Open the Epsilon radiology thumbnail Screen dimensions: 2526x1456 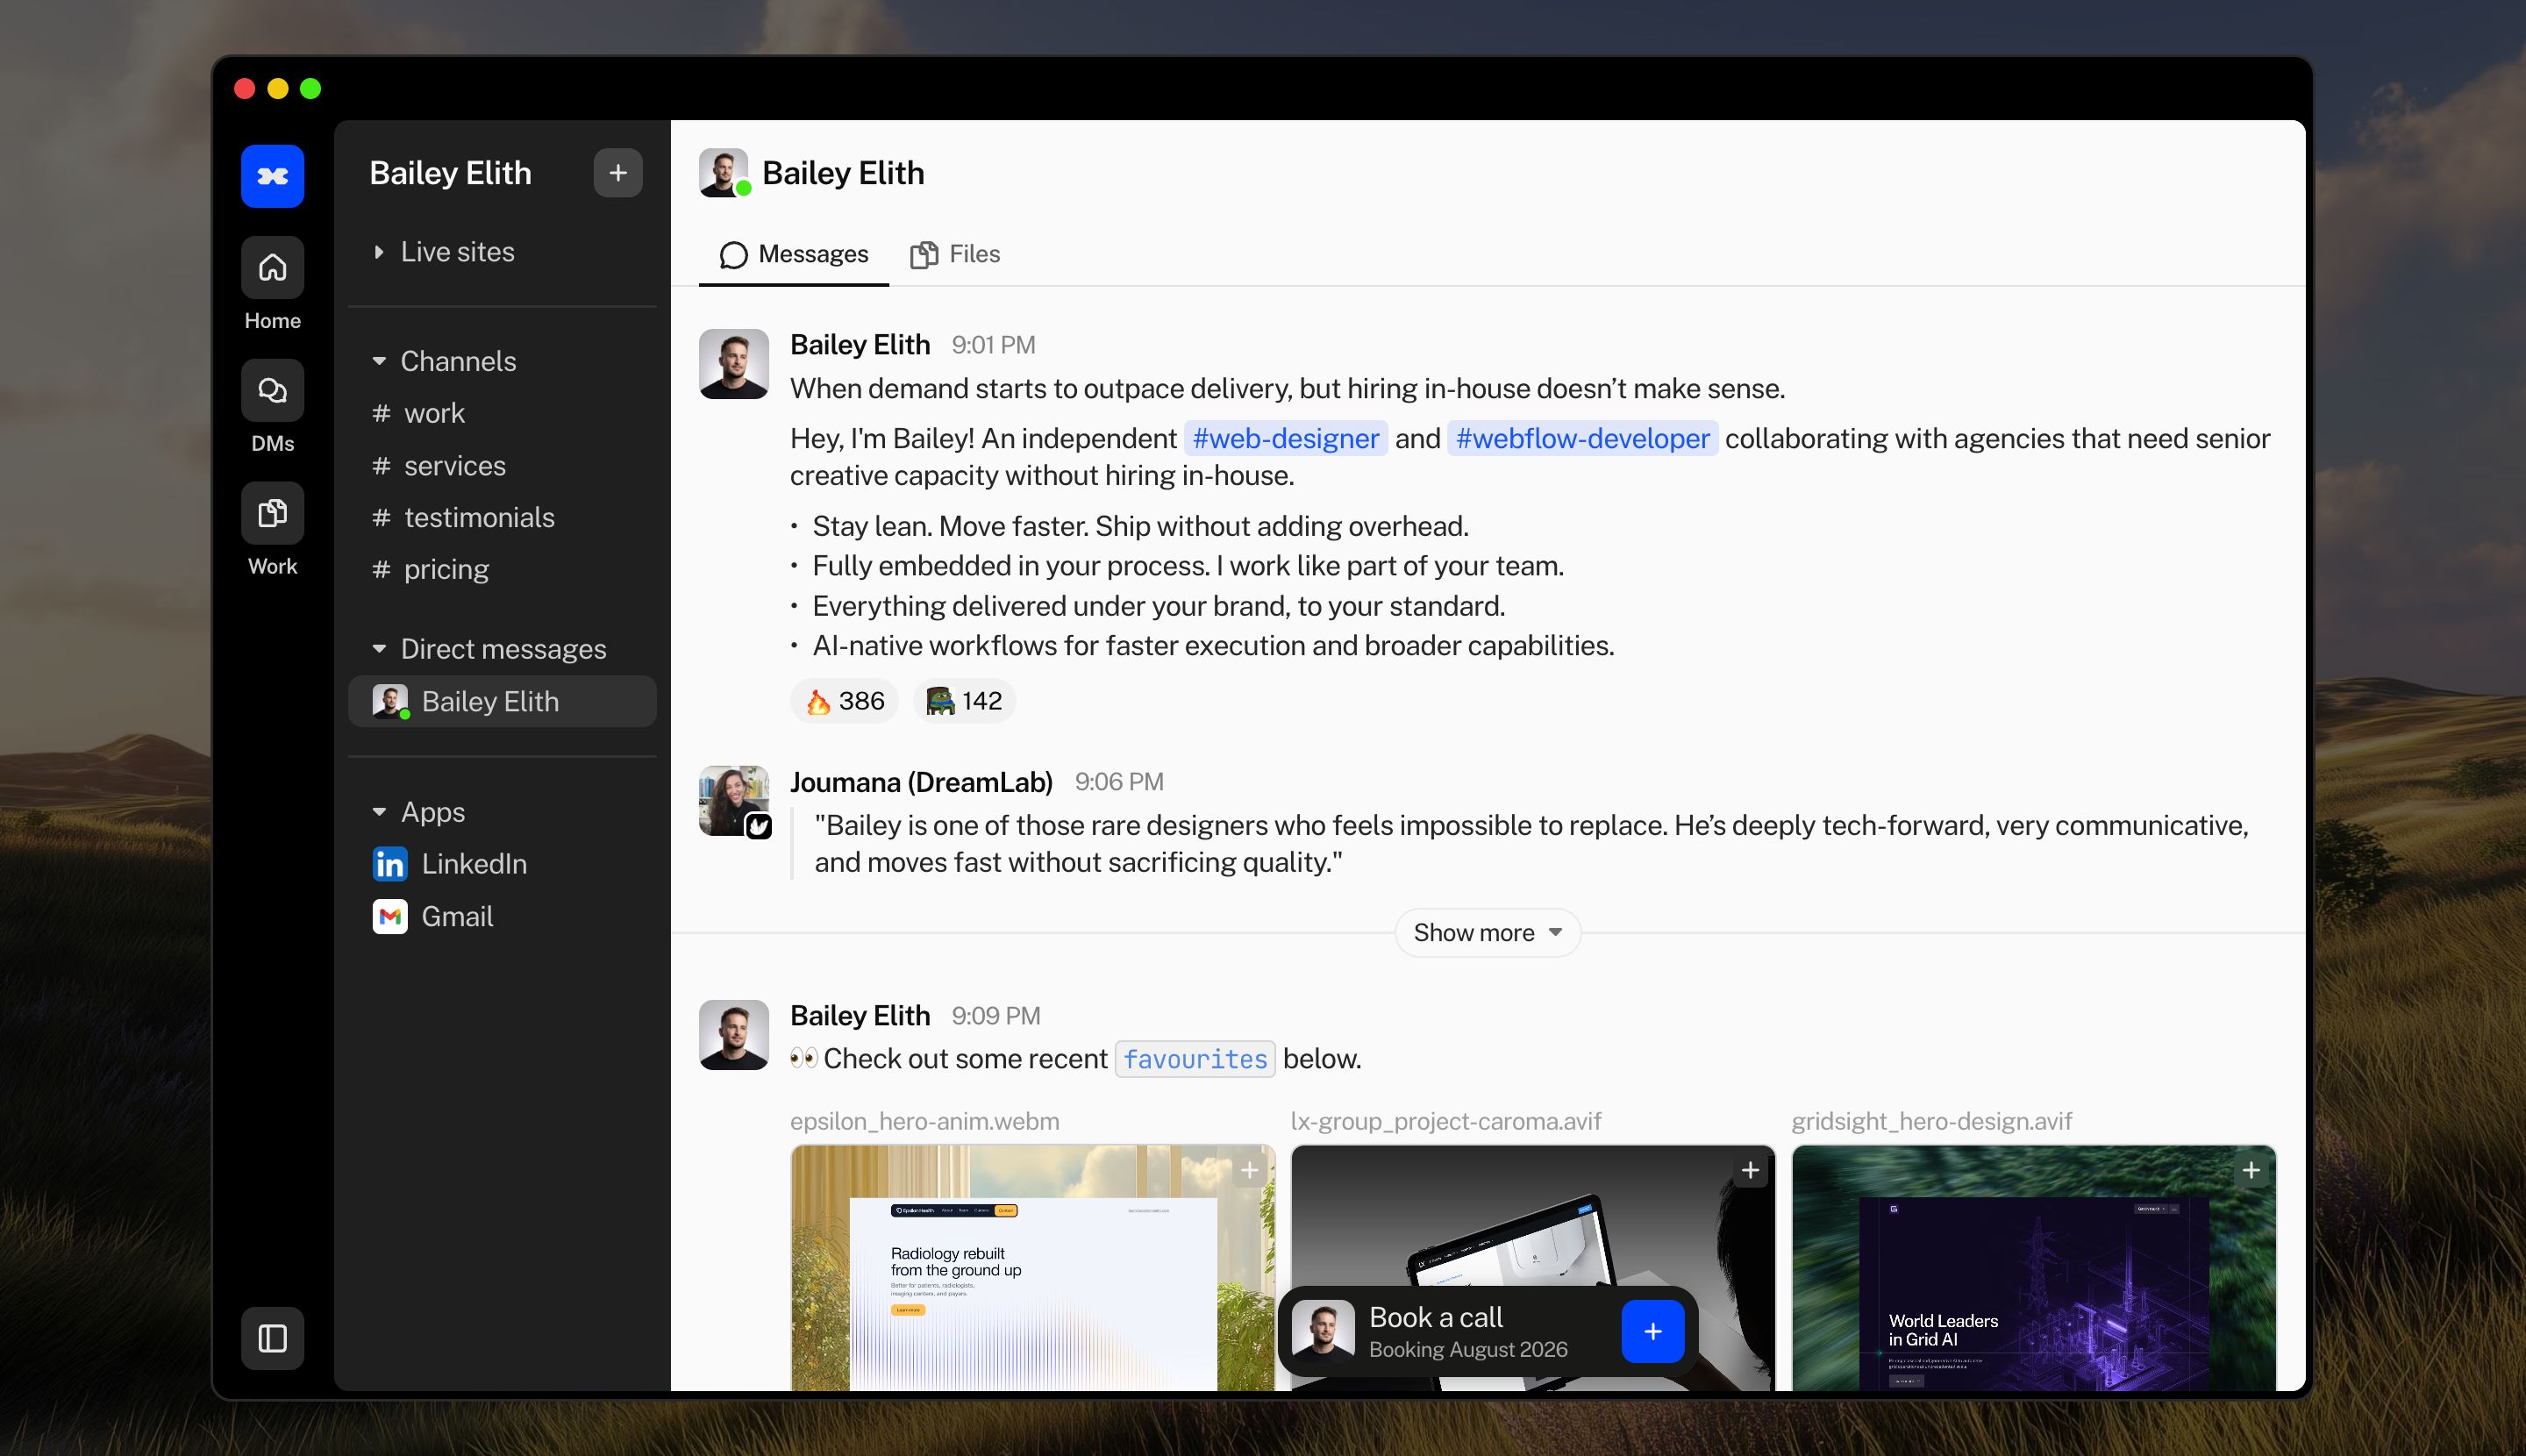pyautogui.click(x=1033, y=1268)
